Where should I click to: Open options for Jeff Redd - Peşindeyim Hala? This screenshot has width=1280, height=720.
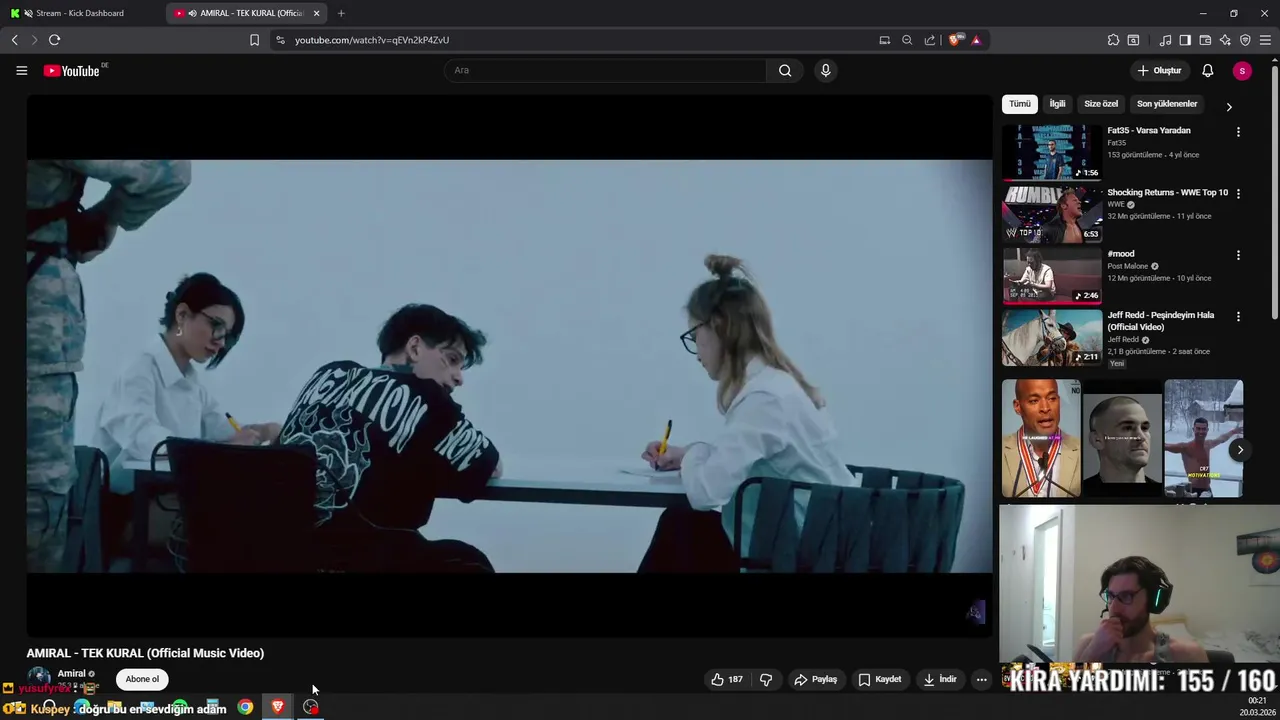1238,317
